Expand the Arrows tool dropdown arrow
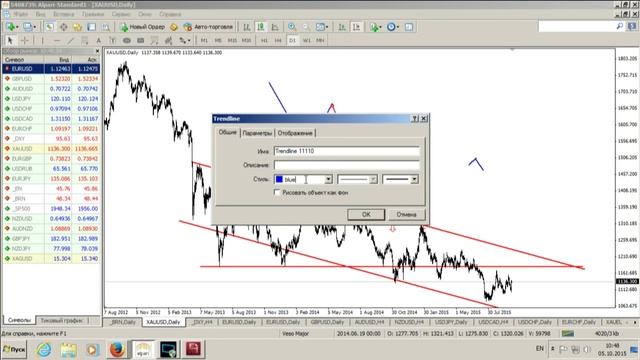The height and width of the screenshot is (360, 640). 189,40
